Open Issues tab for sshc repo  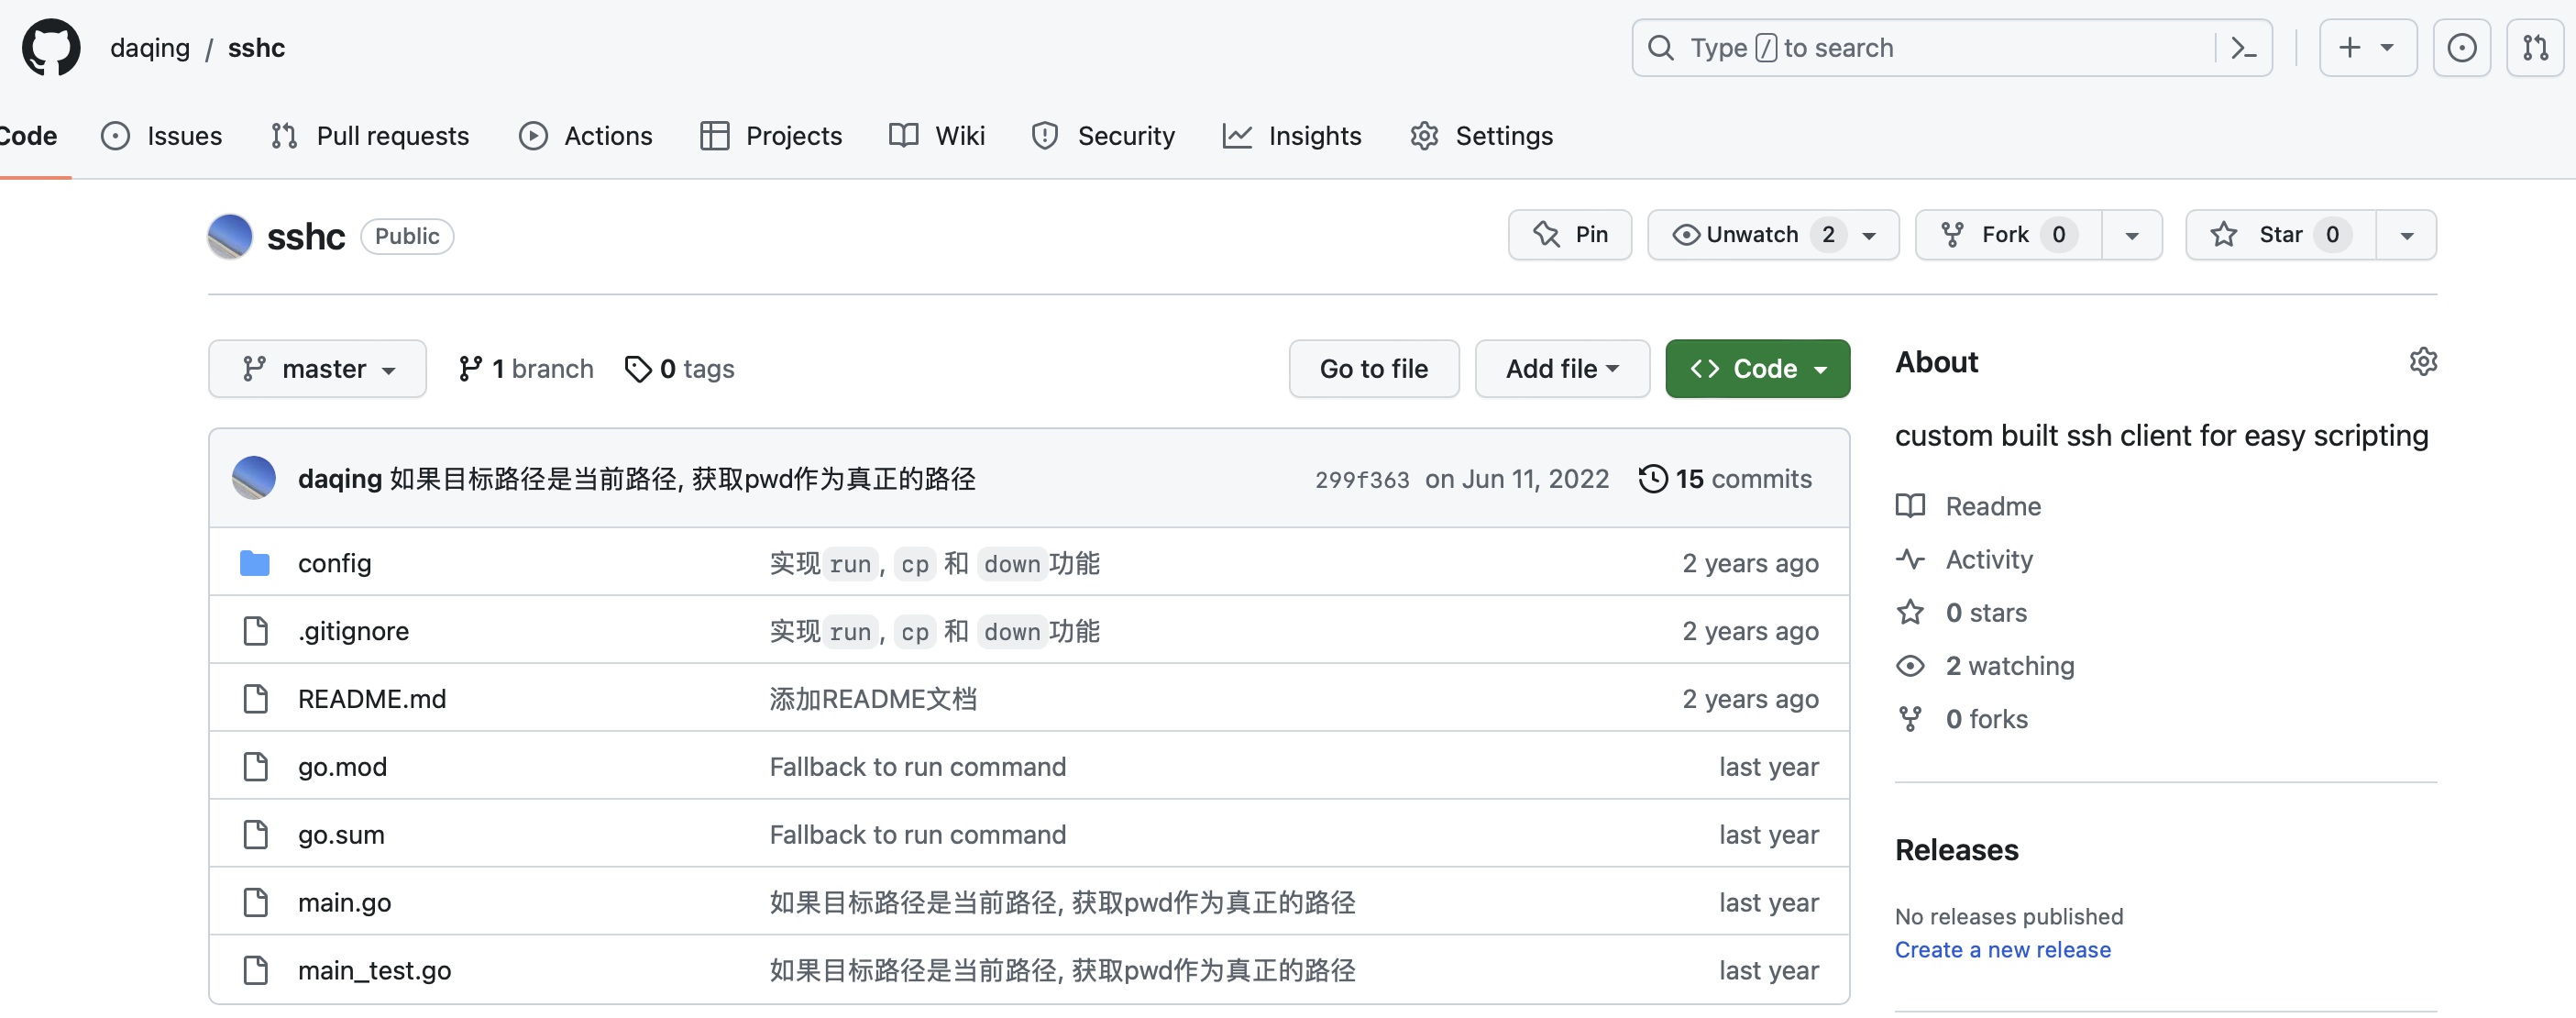click(x=184, y=135)
